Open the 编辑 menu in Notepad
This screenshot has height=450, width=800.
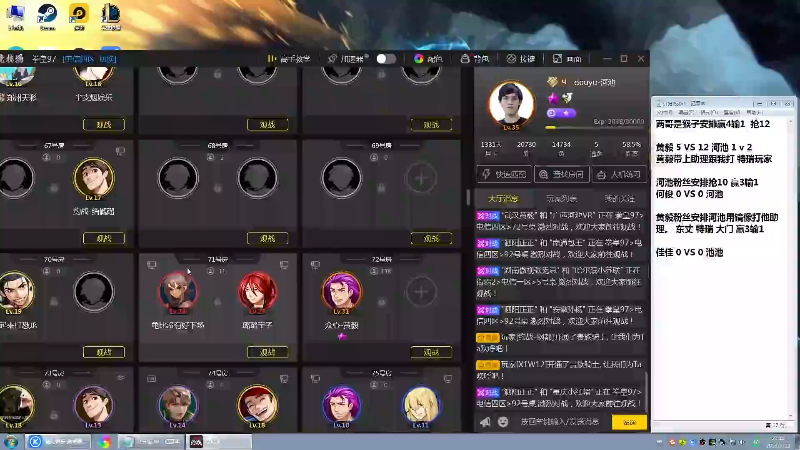point(686,112)
